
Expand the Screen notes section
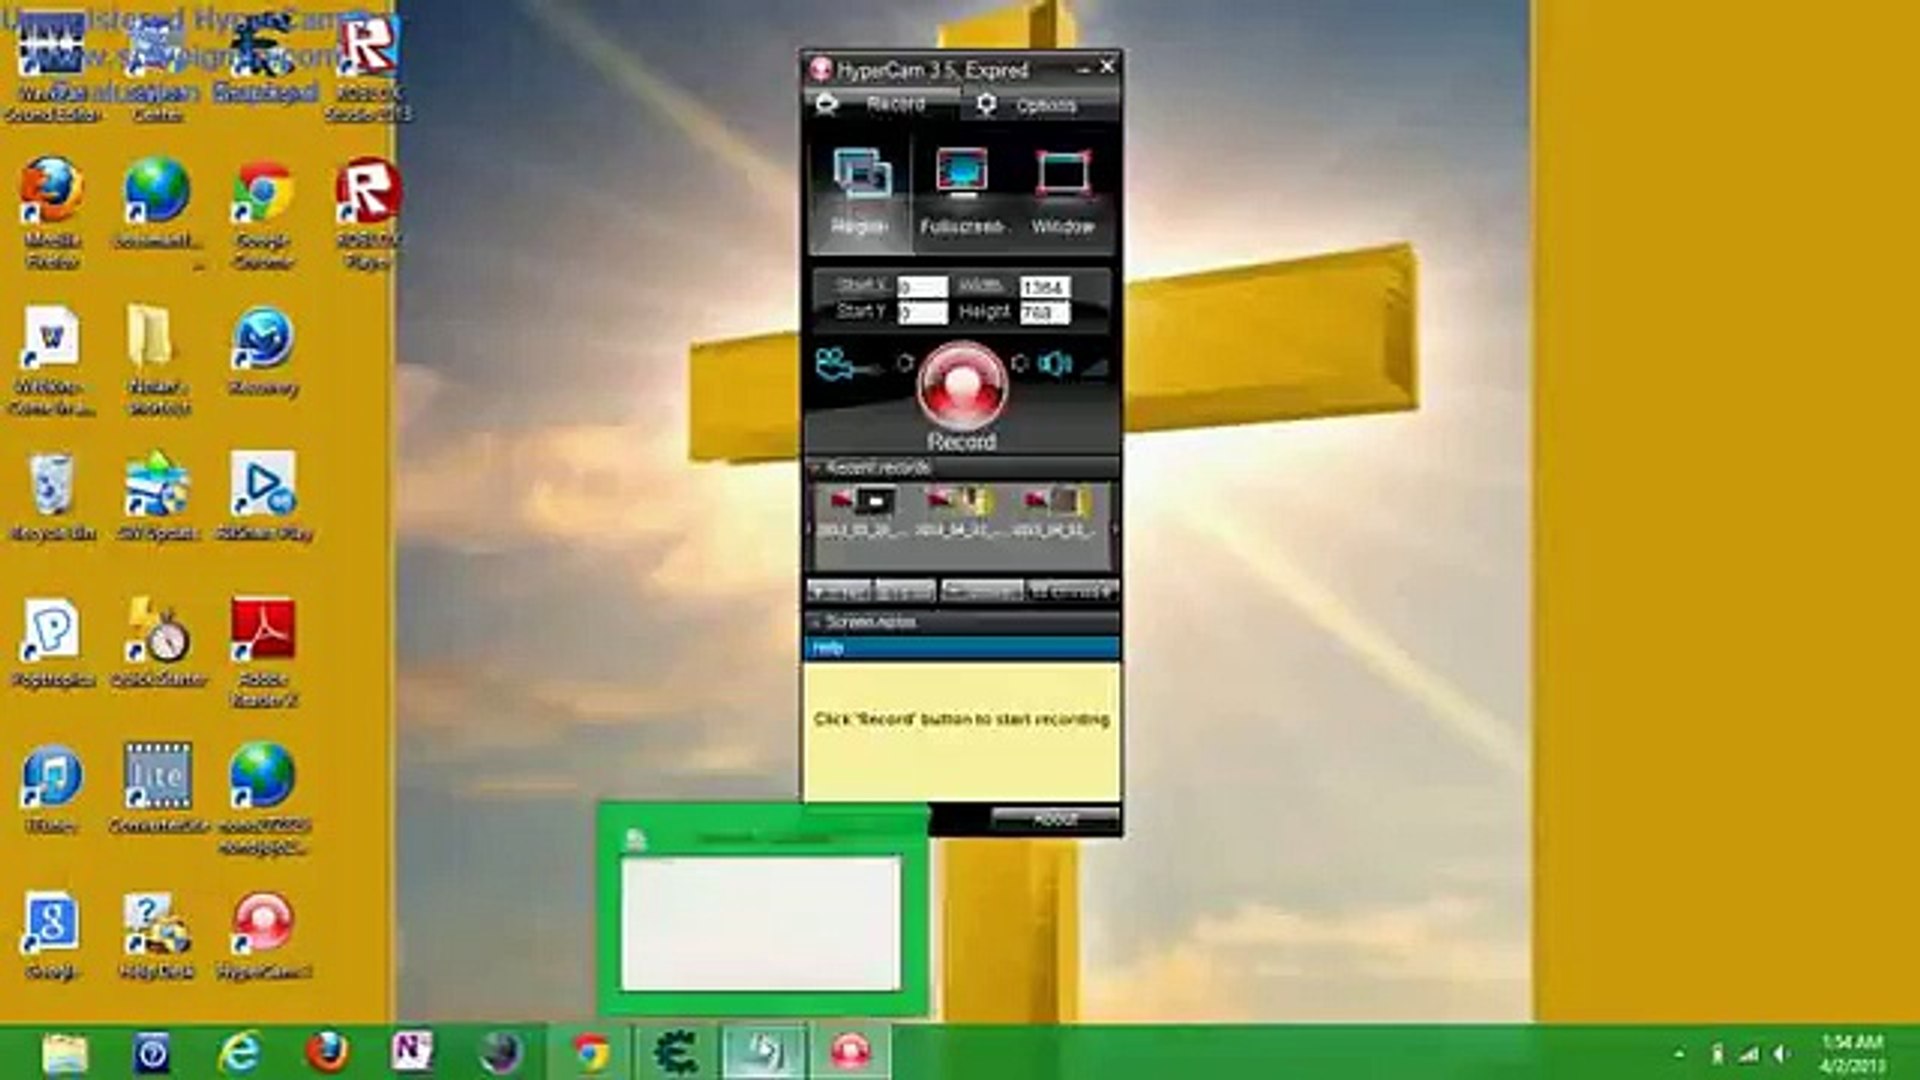tap(815, 622)
